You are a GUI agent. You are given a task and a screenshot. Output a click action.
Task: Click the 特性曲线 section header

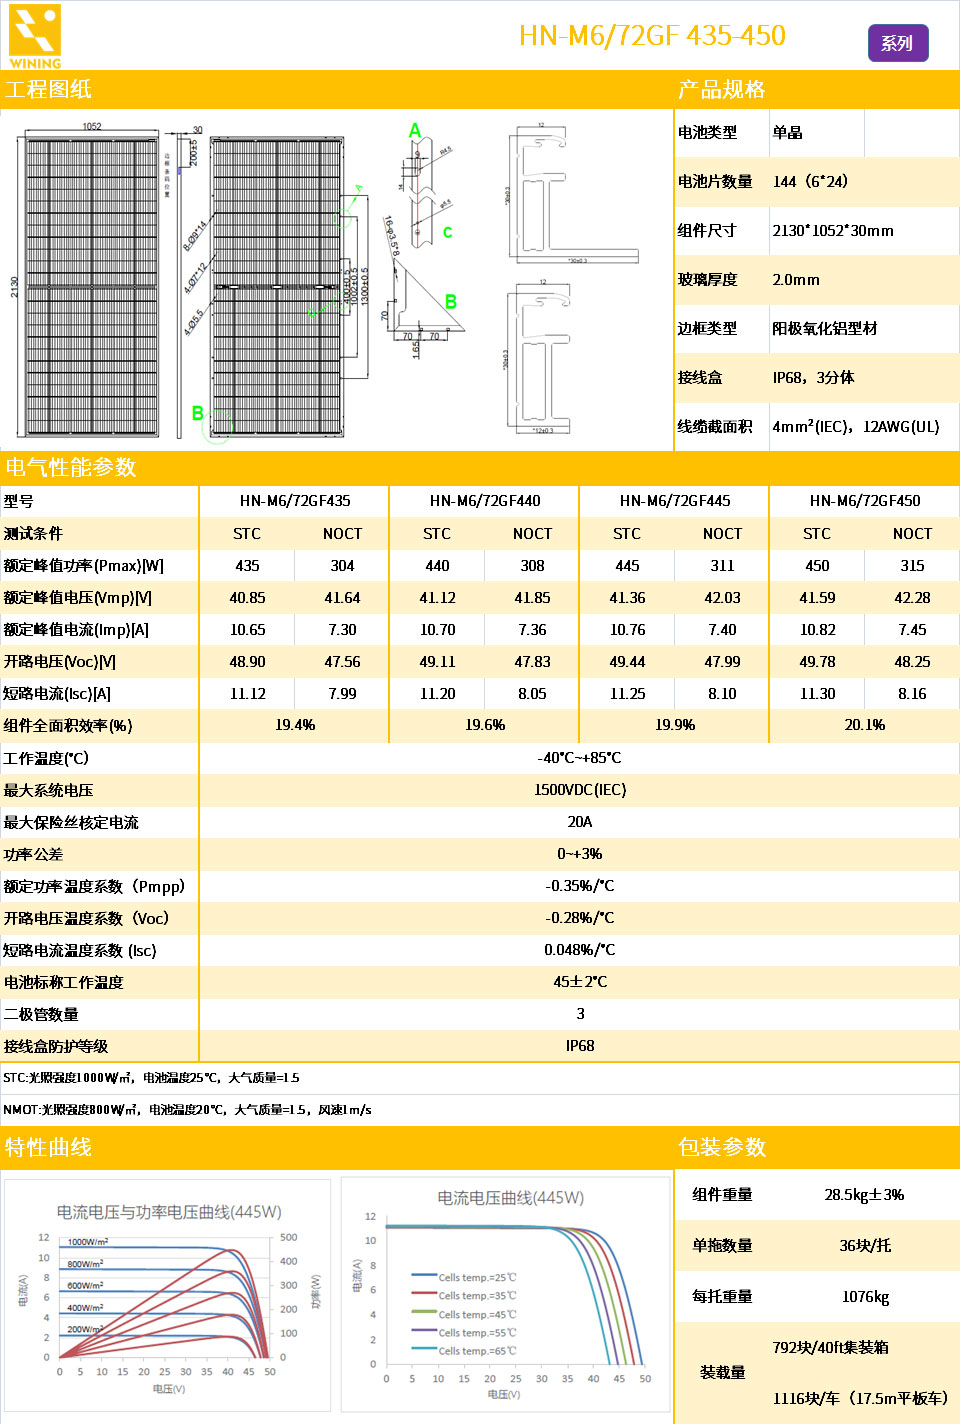48,1147
